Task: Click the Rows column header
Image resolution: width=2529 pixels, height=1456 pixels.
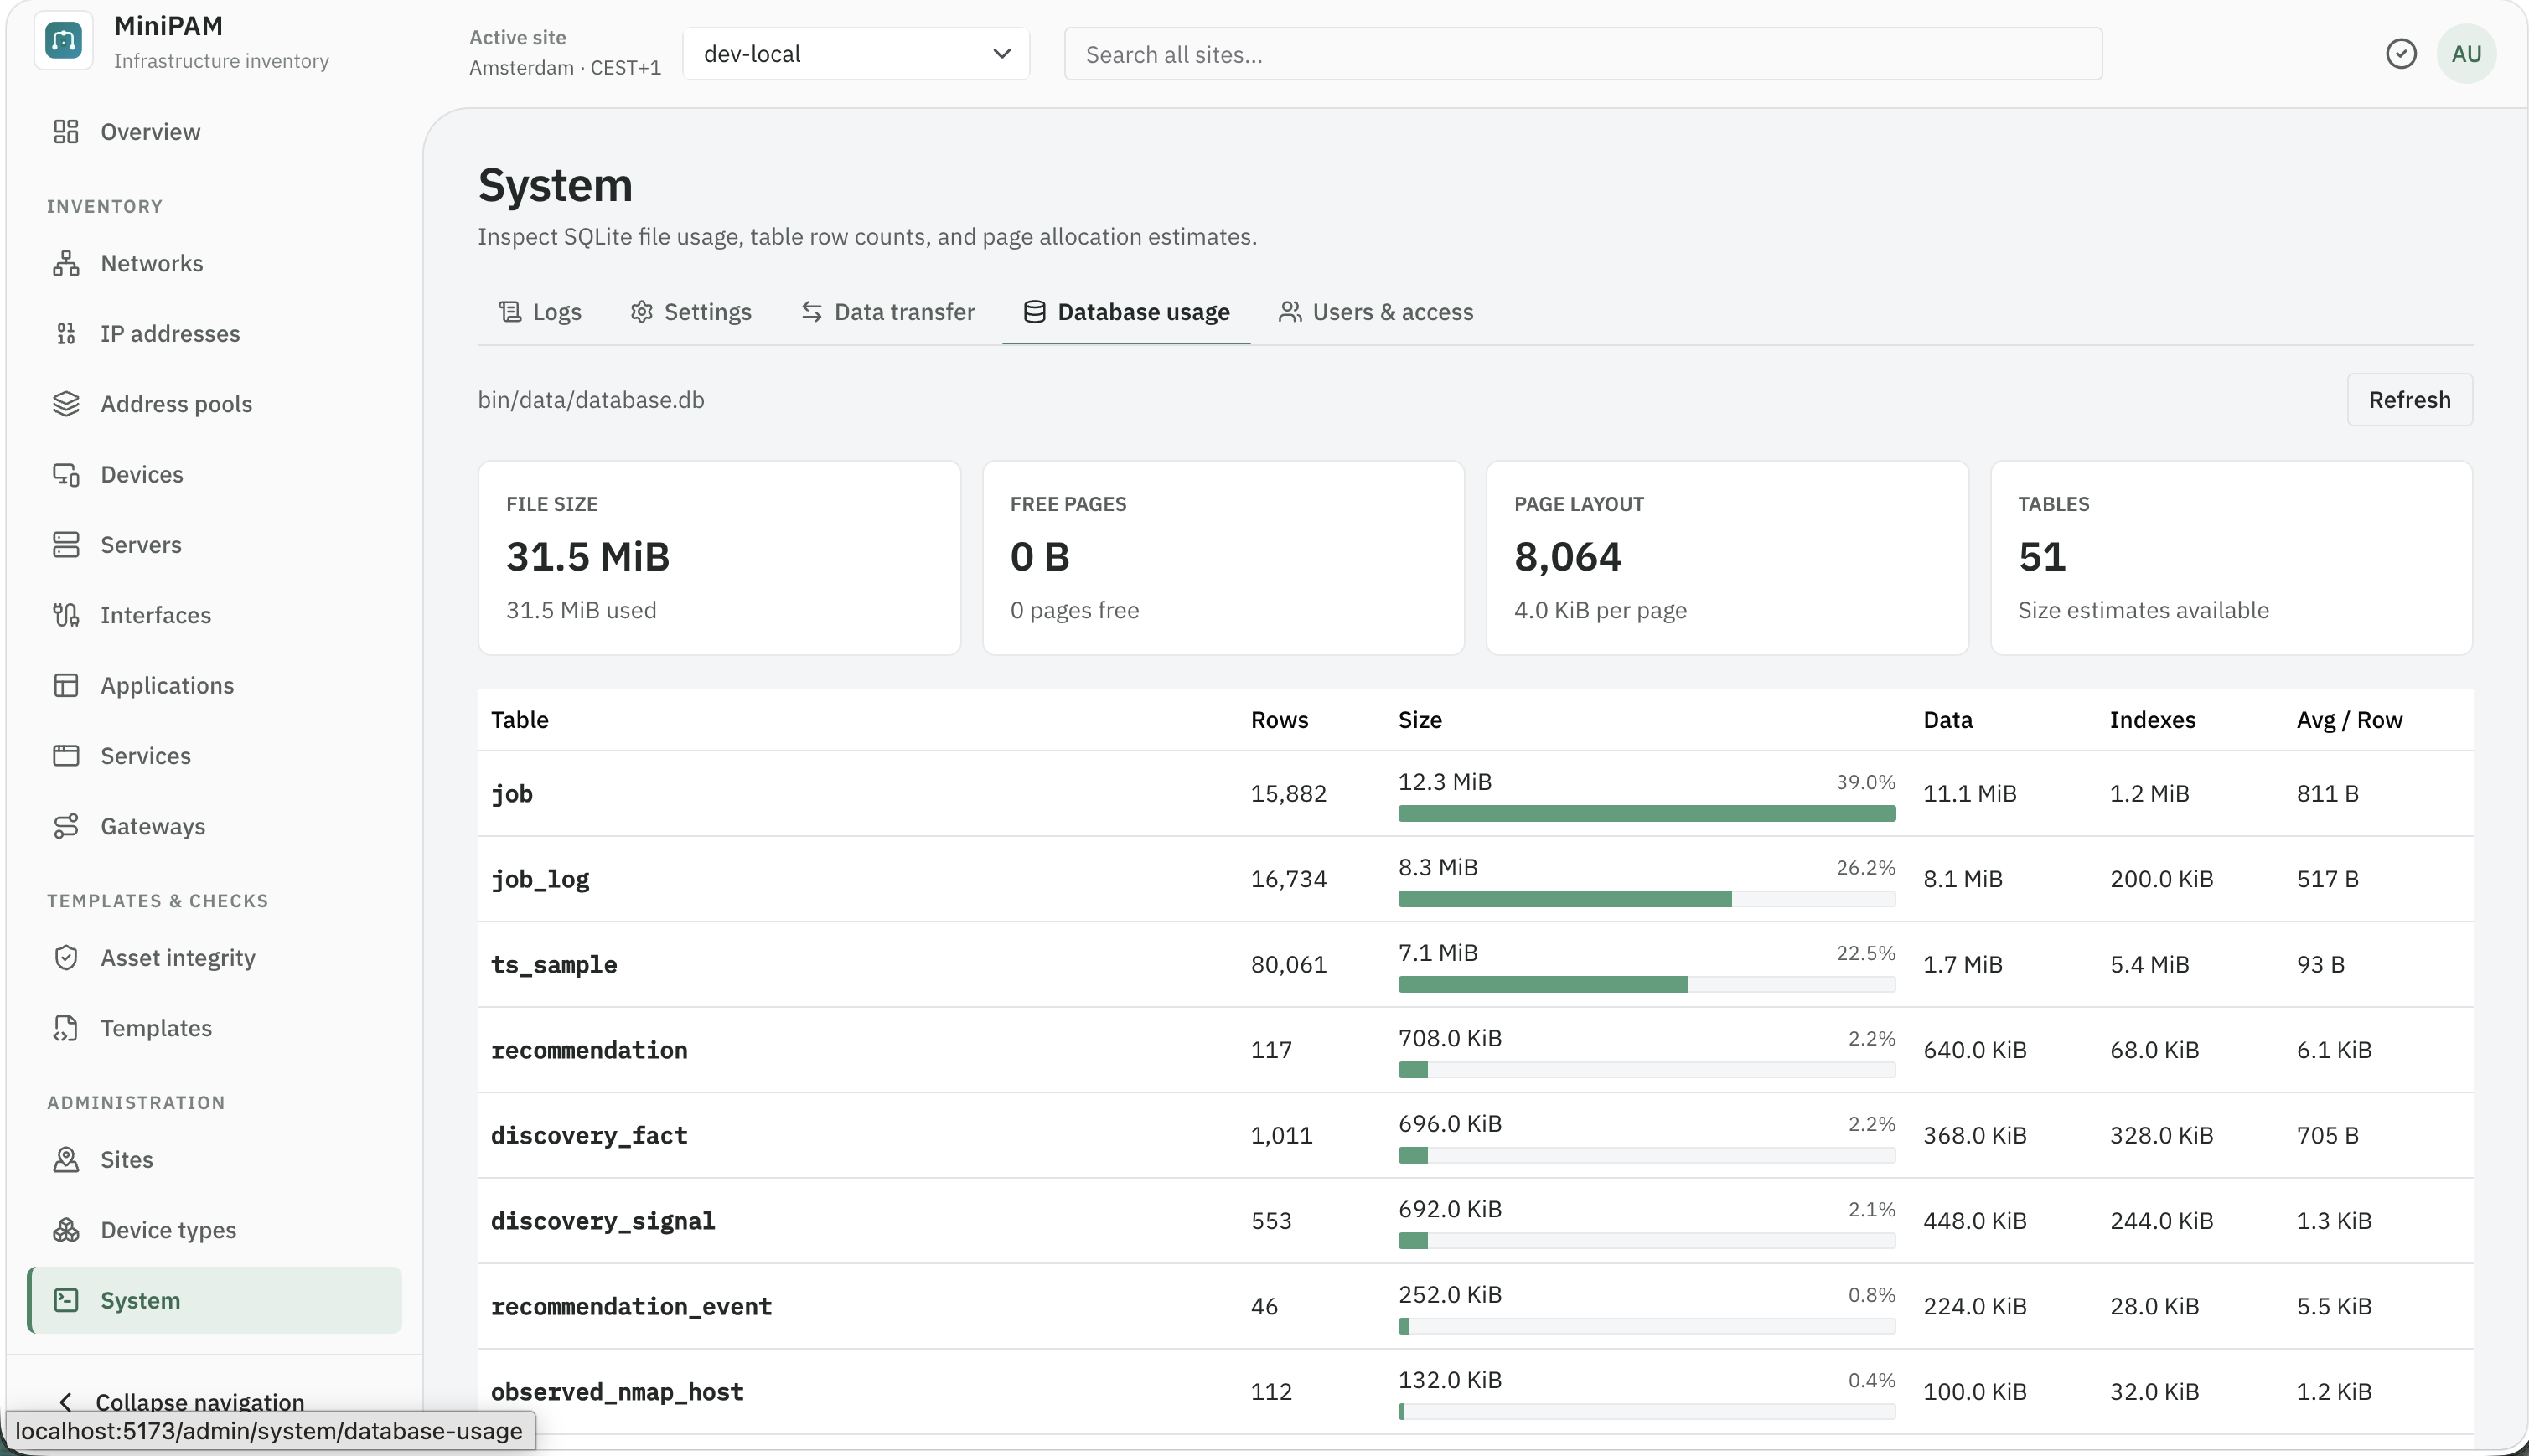Action: point(1279,720)
